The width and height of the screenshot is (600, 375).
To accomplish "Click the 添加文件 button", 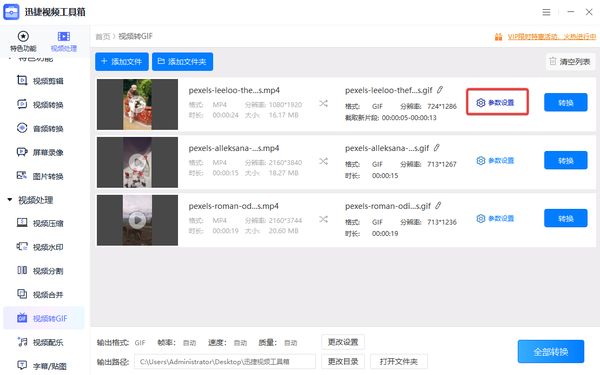I will (122, 62).
